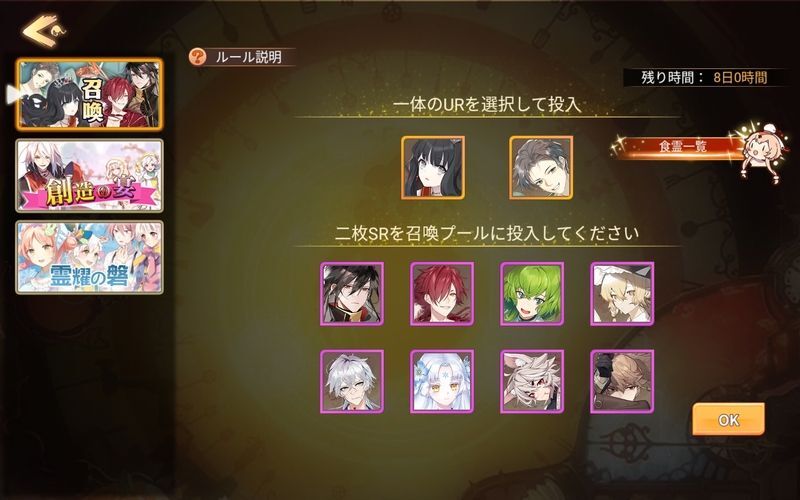Image resolution: width=800 pixels, height=500 pixels.
Task: Choose the silver-haired SR character with glasses
Action: click(352, 381)
